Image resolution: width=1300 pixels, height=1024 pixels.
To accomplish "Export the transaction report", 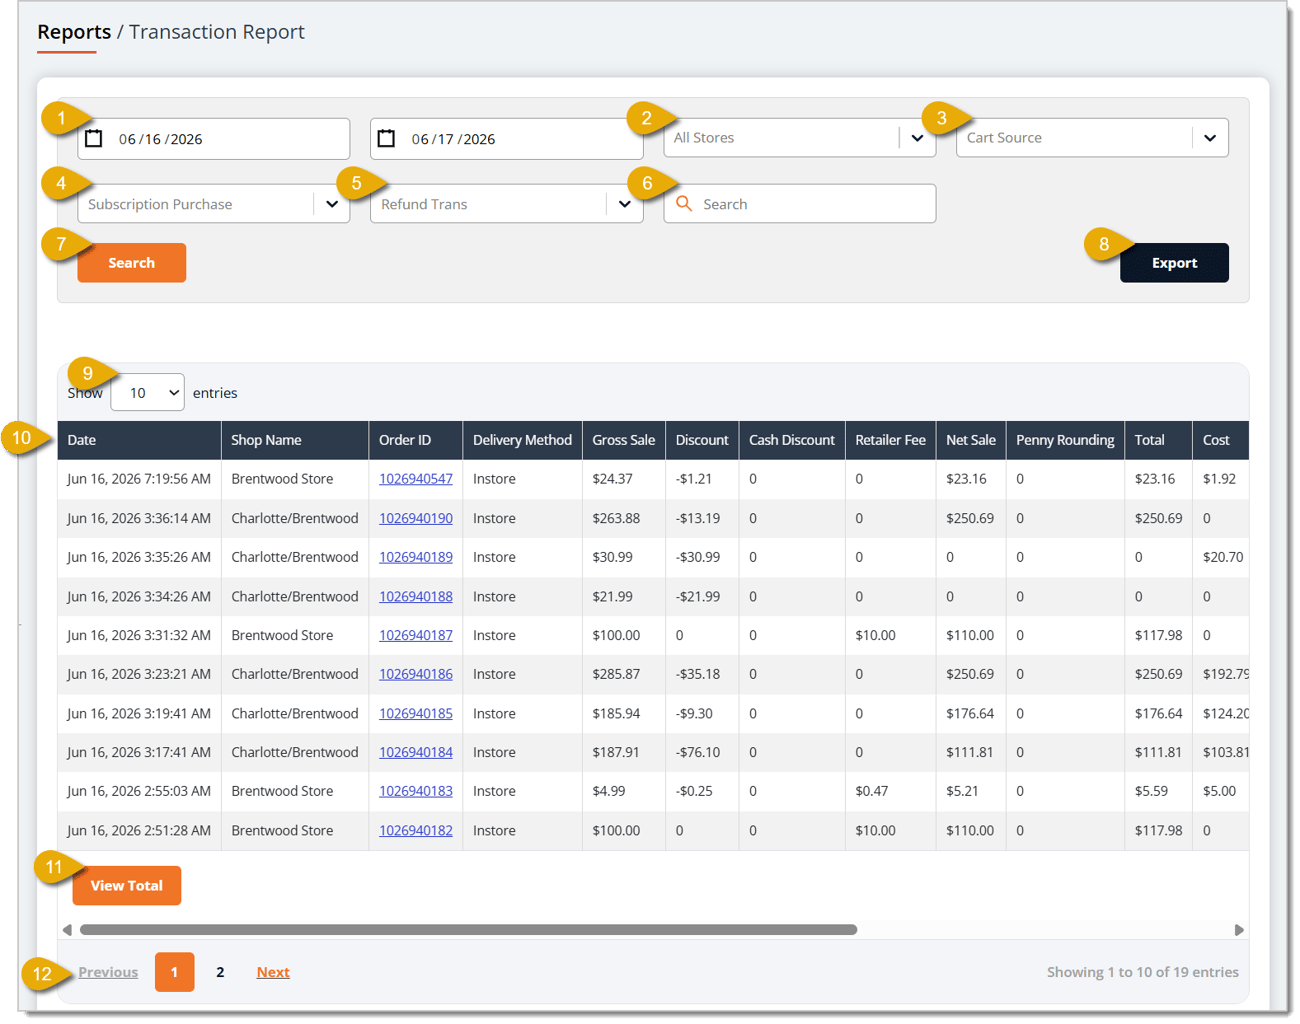I will coord(1174,263).
